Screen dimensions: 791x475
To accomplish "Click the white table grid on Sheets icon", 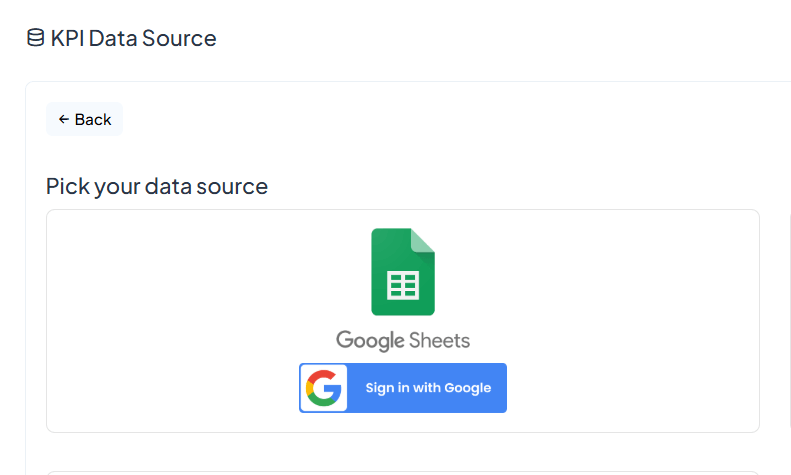I will pos(403,285).
